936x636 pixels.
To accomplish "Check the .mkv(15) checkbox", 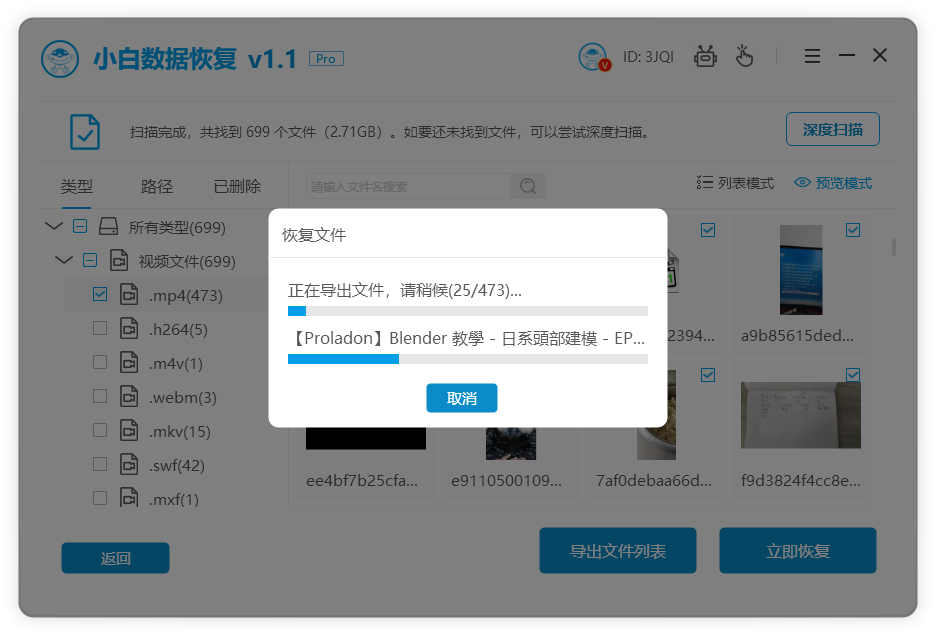I will 100,430.
